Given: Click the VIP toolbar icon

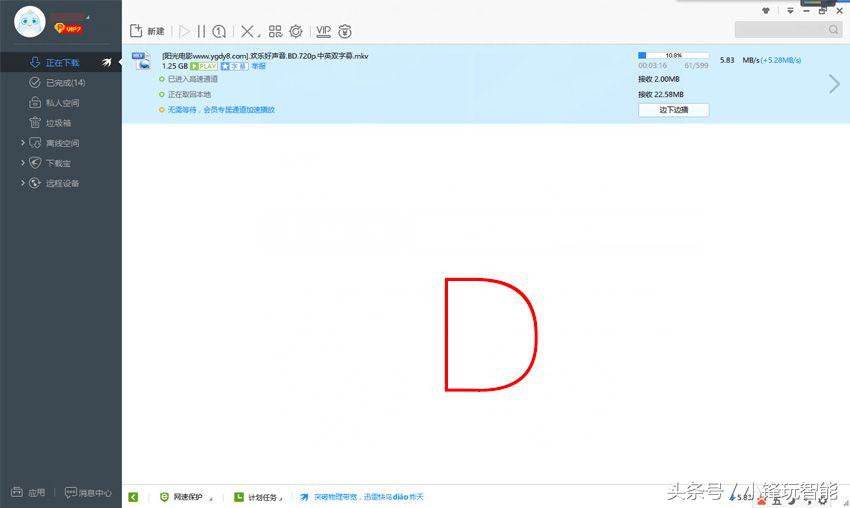Looking at the screenshot, I should (x=324, y=31).
